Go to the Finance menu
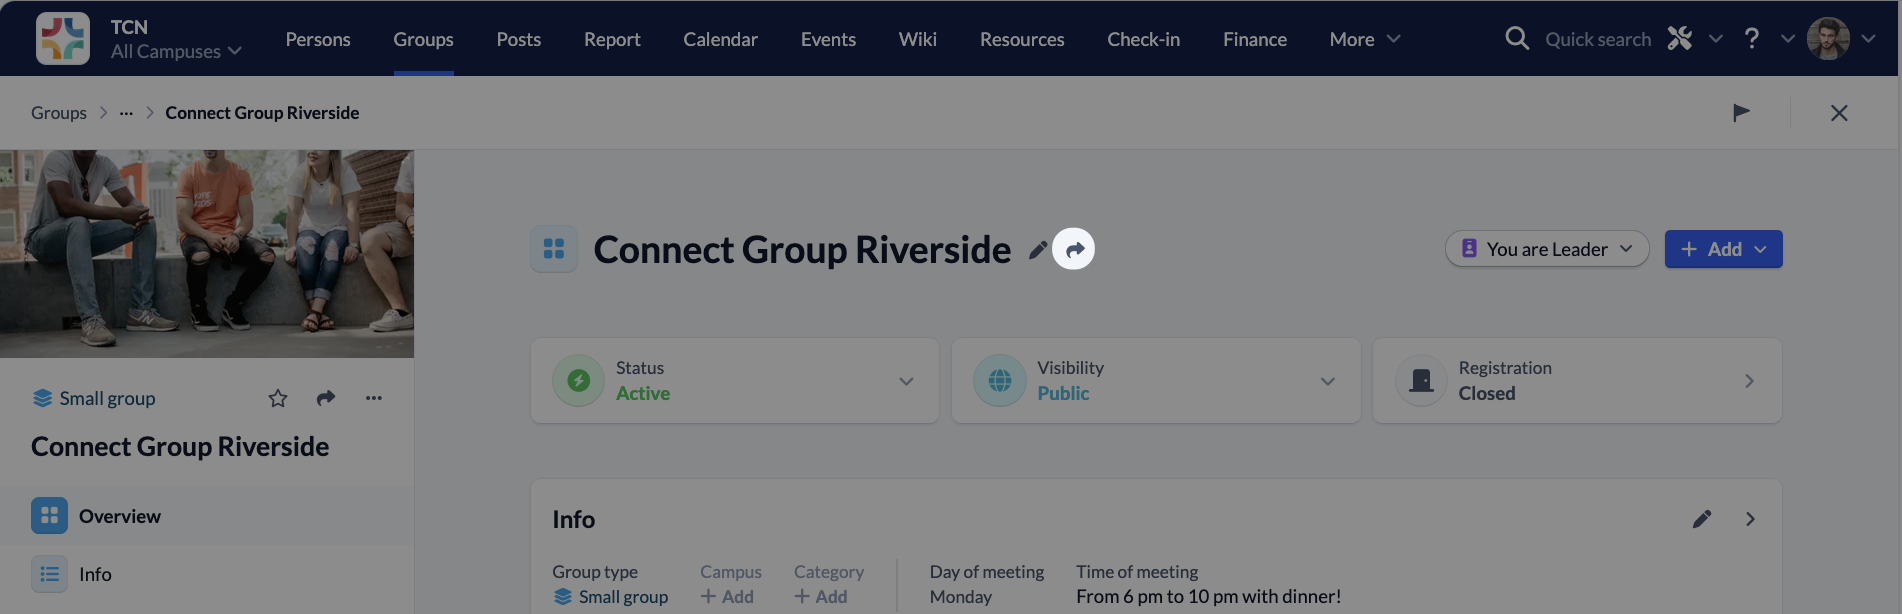 pyautogui.click(x=1254, y=39)
